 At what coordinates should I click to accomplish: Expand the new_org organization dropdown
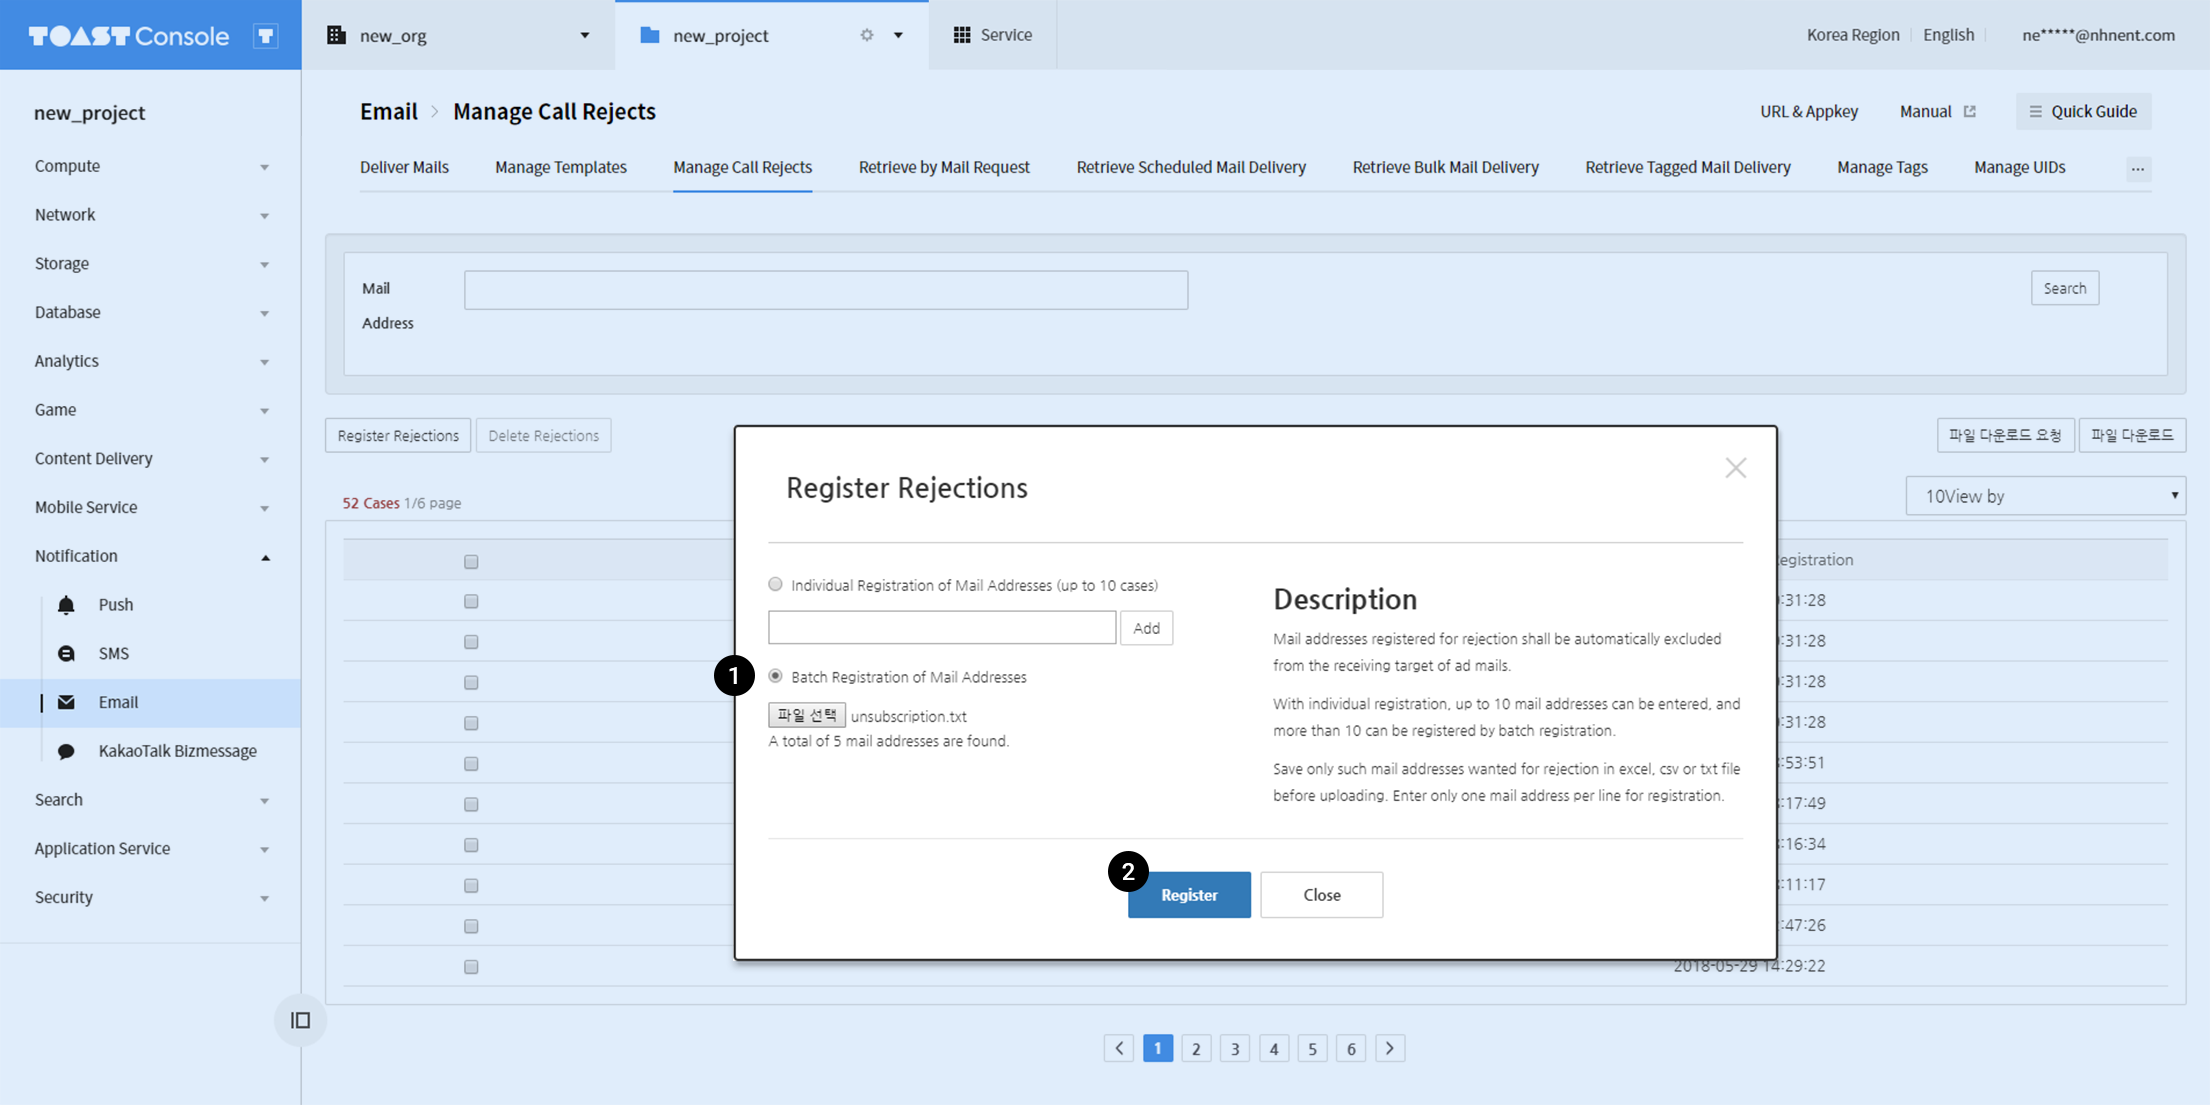584,35
